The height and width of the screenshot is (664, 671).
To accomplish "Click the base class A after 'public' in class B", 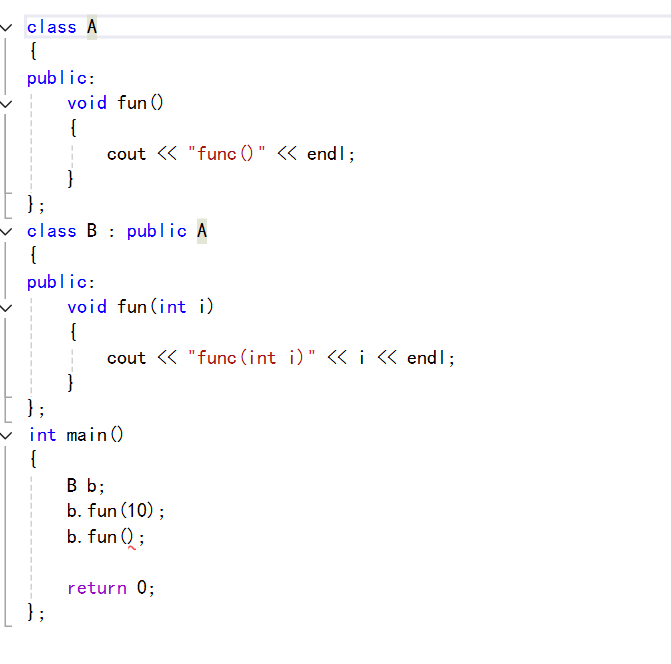I will (x=202, y=231).
